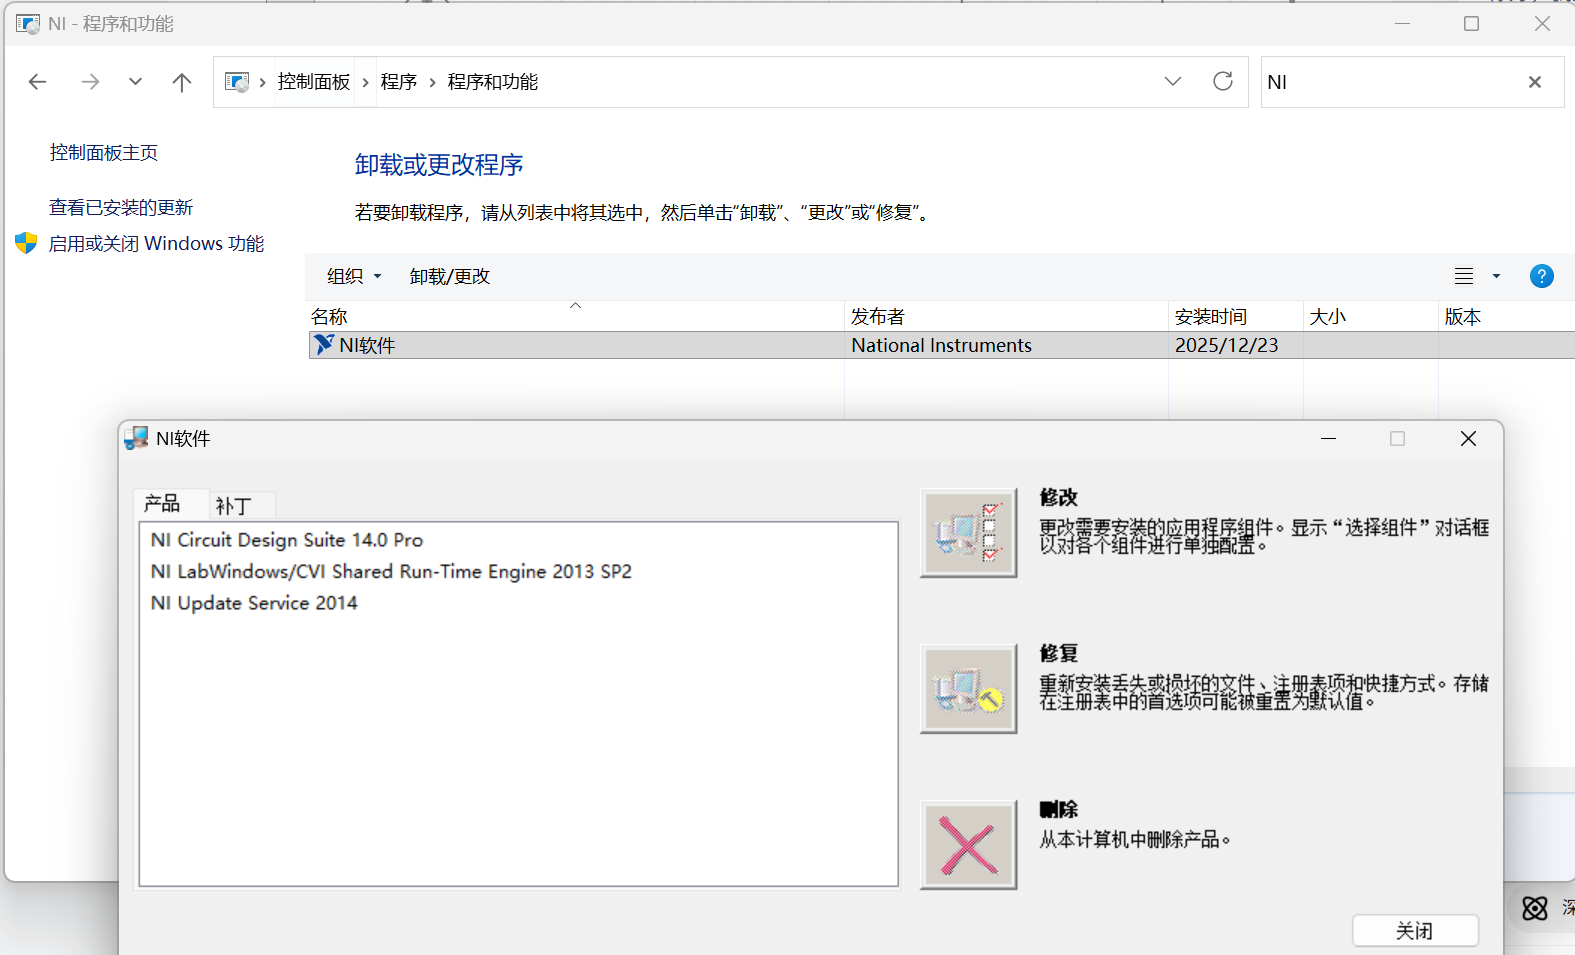The image size is (1575, 955).
Task: Open the view options dropdown arrow
Action: tap(1497, 276)
